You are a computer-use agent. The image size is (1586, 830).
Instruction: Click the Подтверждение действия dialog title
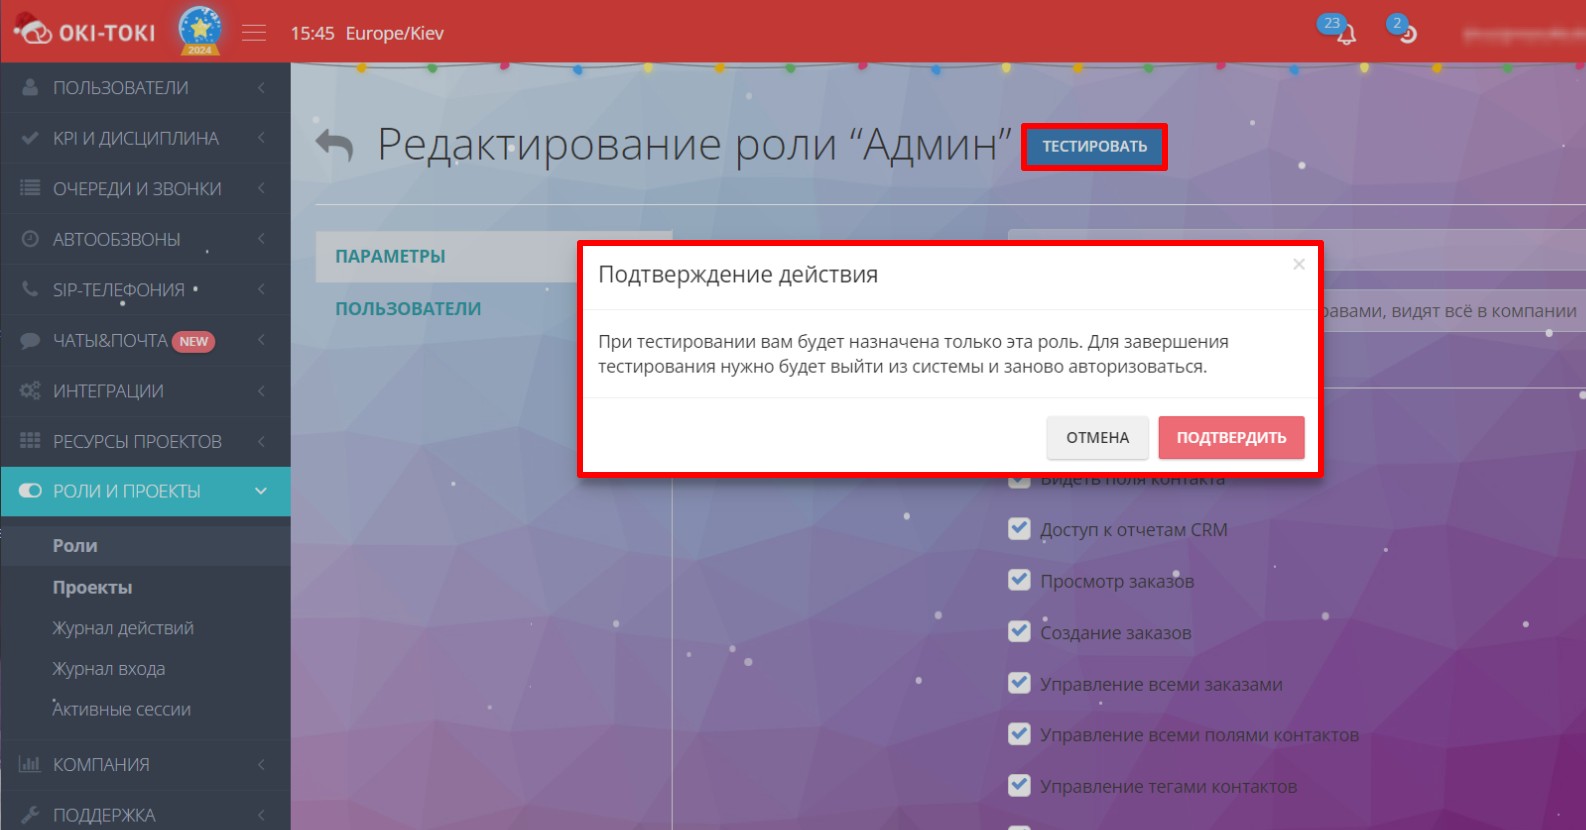click(x=738, y=274)
